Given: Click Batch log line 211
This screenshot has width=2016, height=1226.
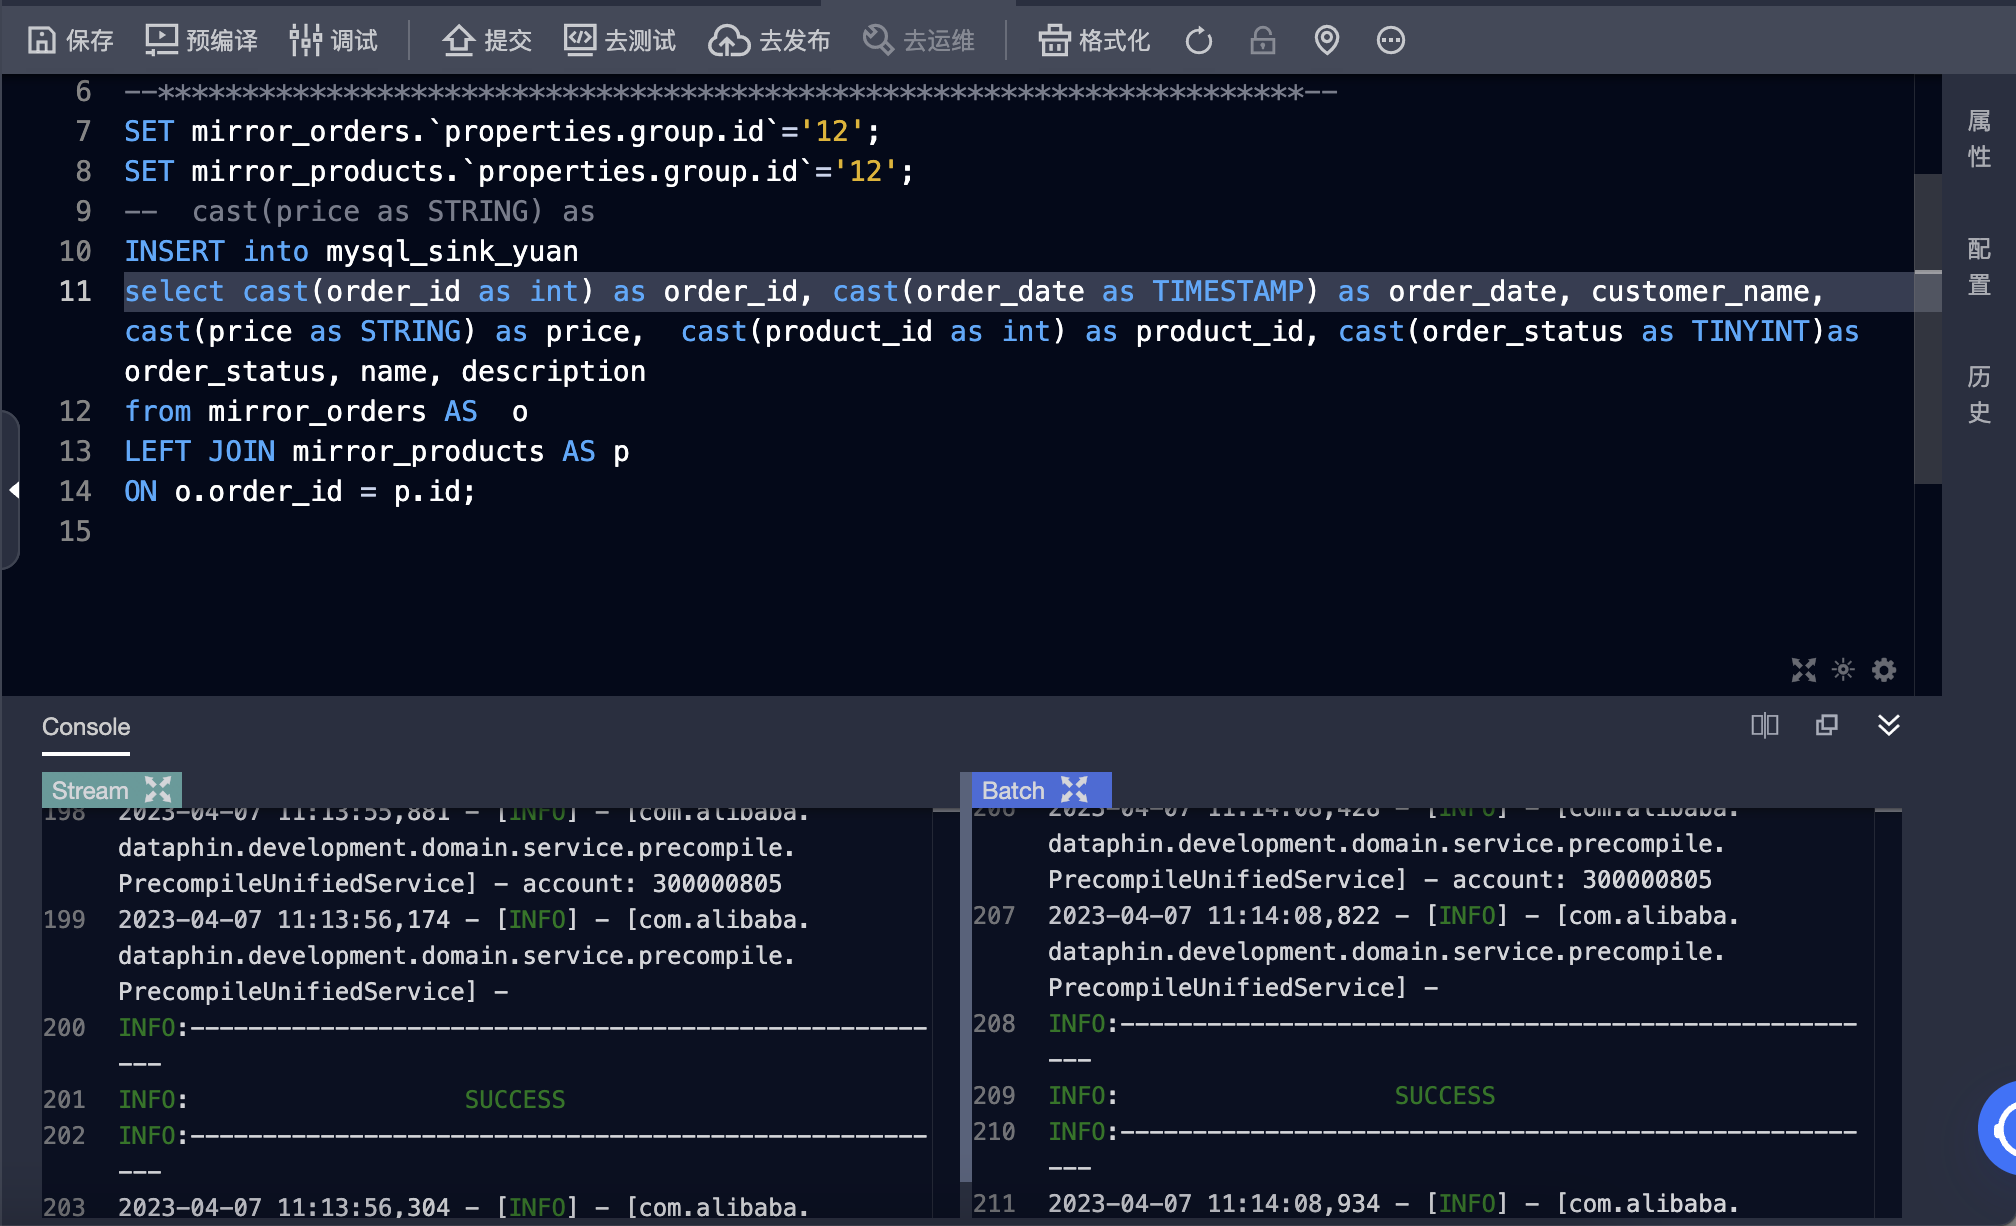Looking at the screenshot, I should pyautogui.click(x=1393, y=1204).
